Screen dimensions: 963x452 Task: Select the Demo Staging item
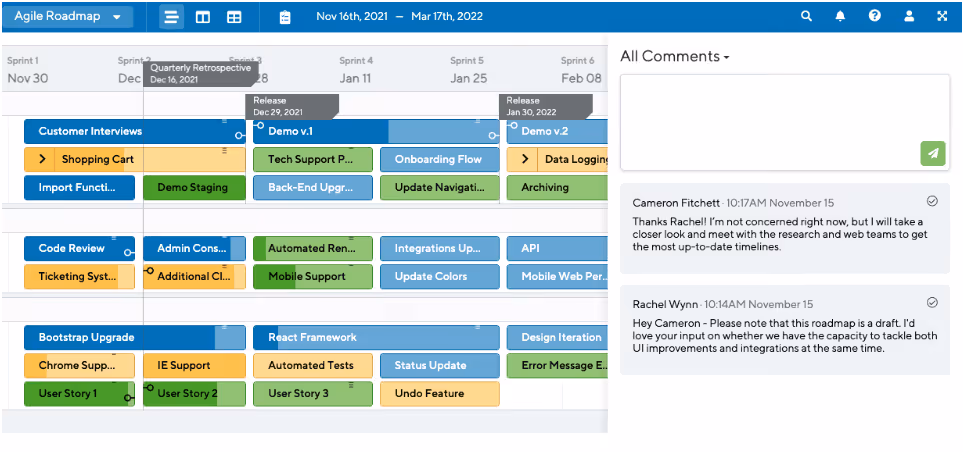[x=194, y=187]
